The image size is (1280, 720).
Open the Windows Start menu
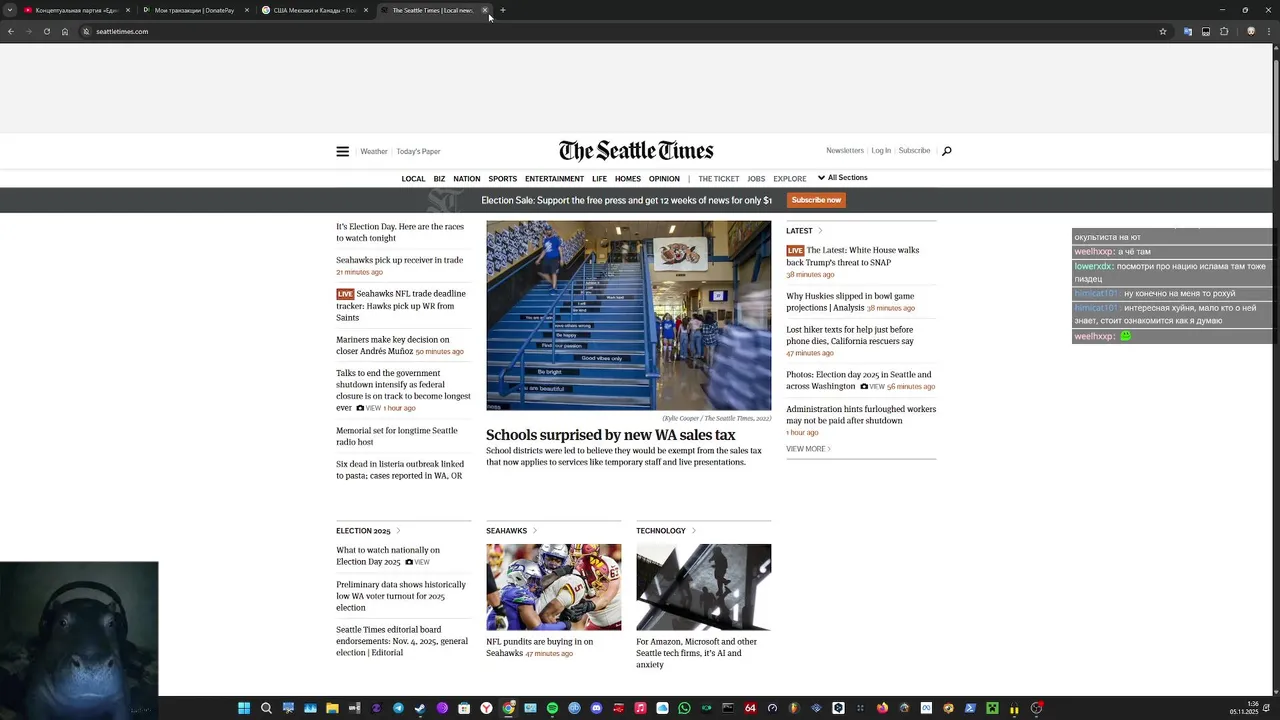(243, 708)
